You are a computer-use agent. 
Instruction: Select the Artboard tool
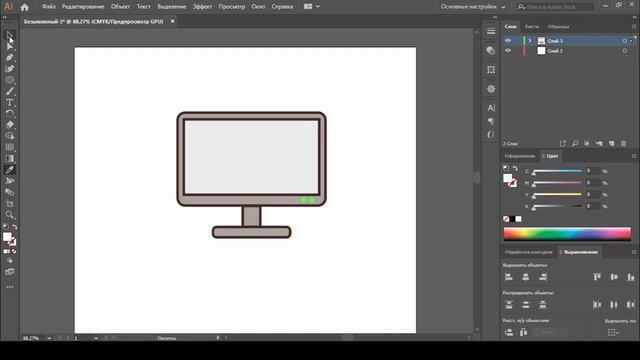point(9,204)
